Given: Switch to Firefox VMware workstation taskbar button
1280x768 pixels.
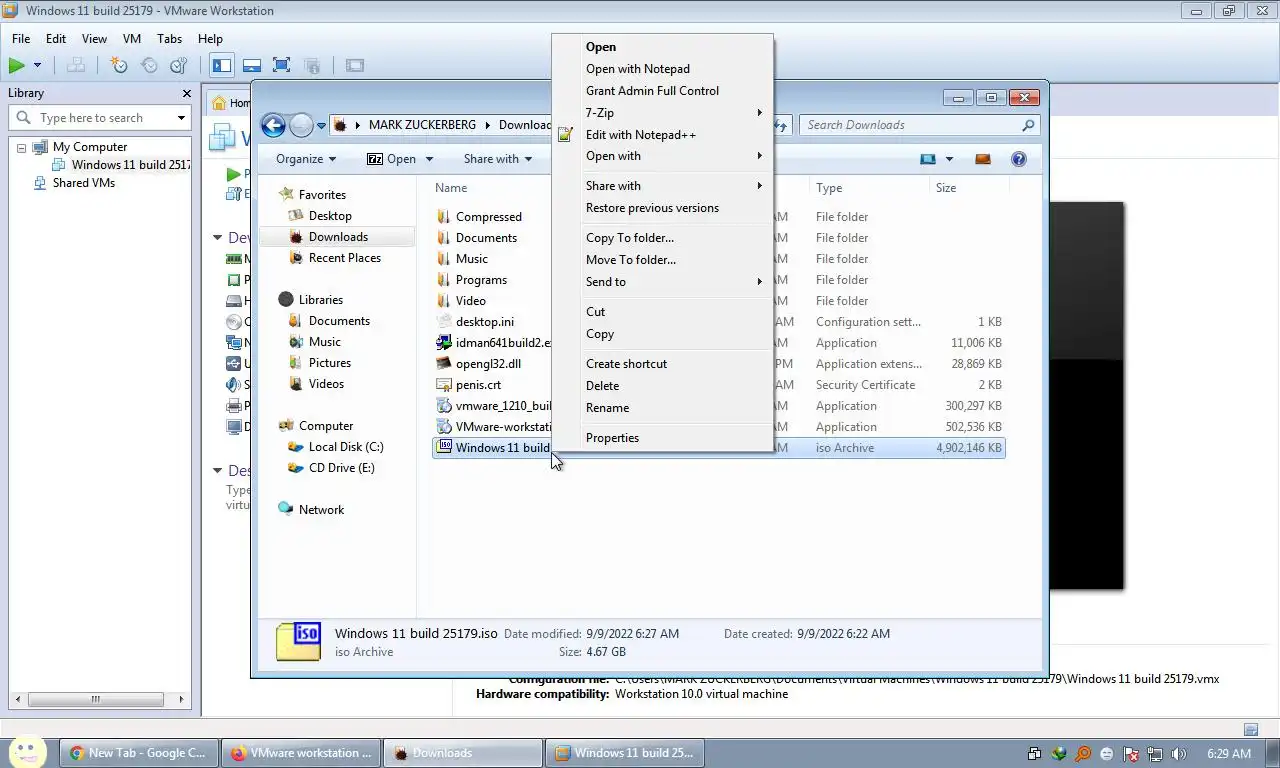Looking at the screenshot, I should click(301, 753).
